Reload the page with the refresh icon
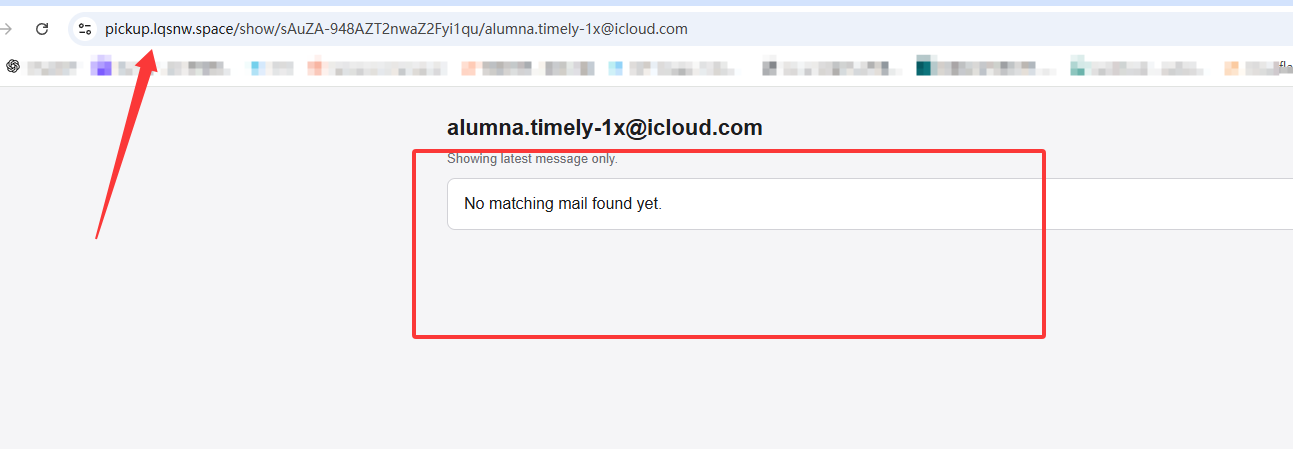This screenshot has height=449, width=1293. 42,29
